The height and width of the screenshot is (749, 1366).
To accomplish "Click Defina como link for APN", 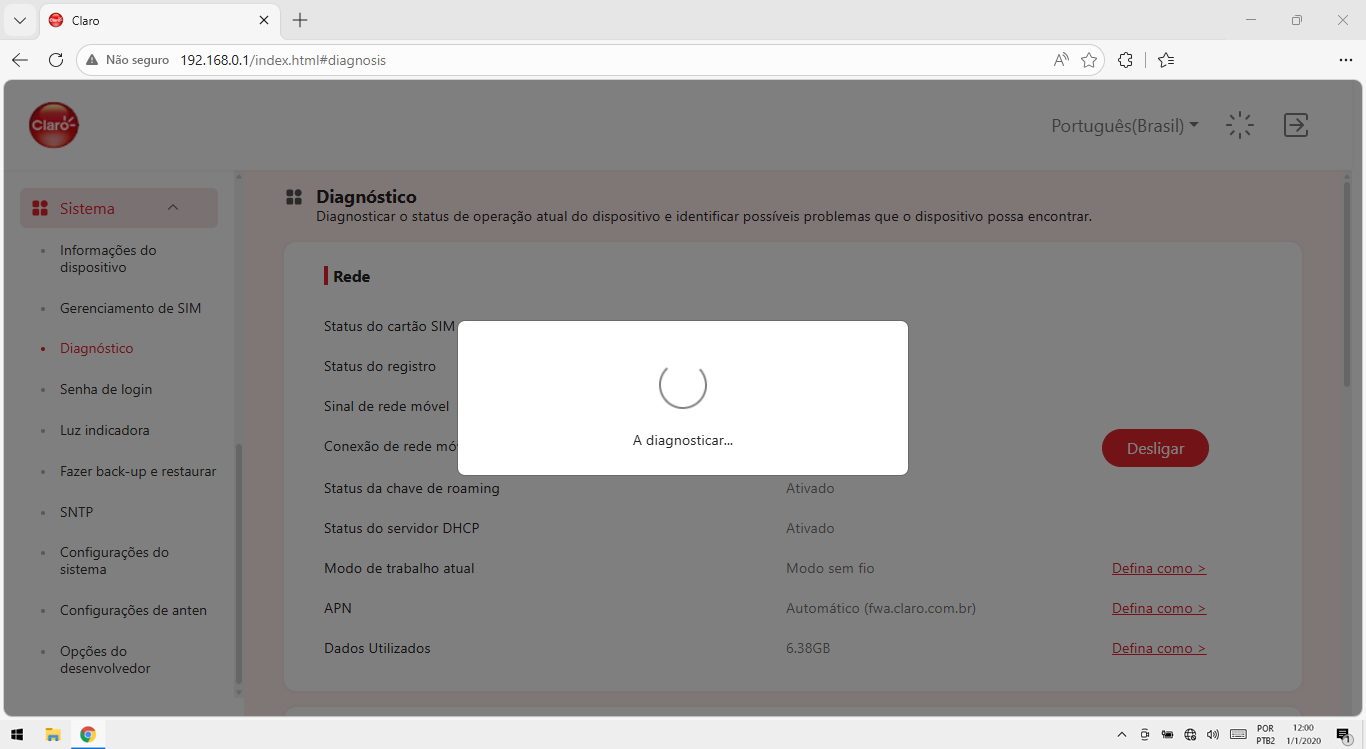I will tap(1159, 608).
